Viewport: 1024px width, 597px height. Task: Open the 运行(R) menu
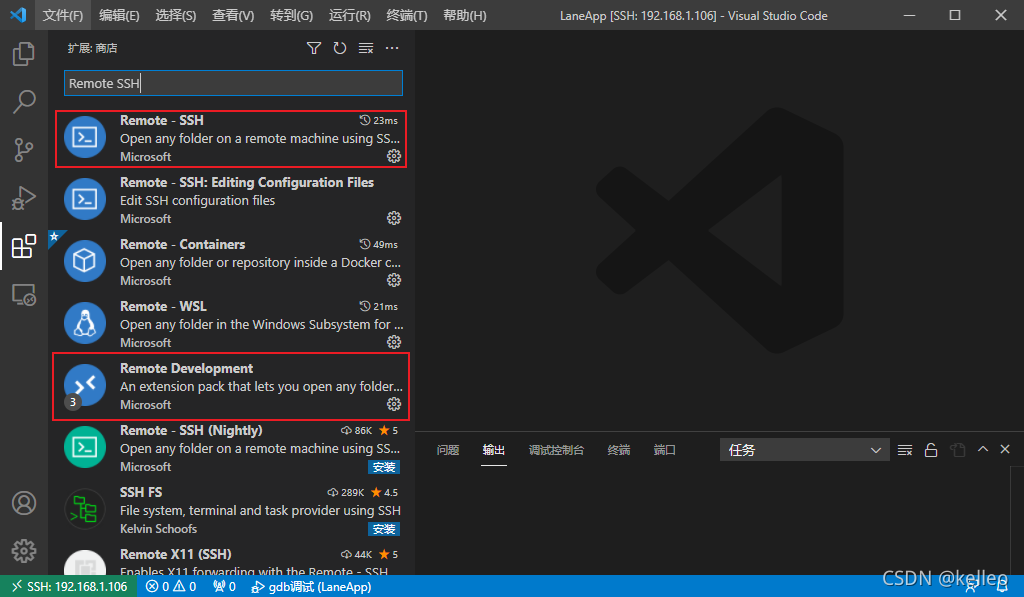tap(349, 15)
